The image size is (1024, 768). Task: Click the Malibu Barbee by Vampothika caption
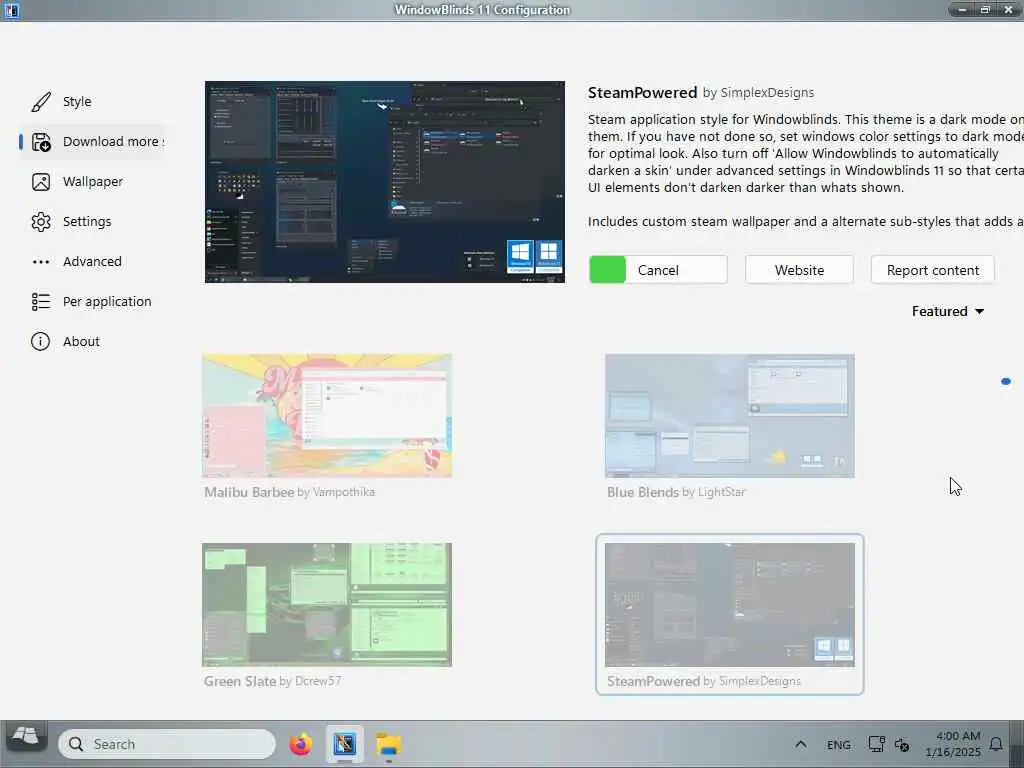(x=289, y=492)
